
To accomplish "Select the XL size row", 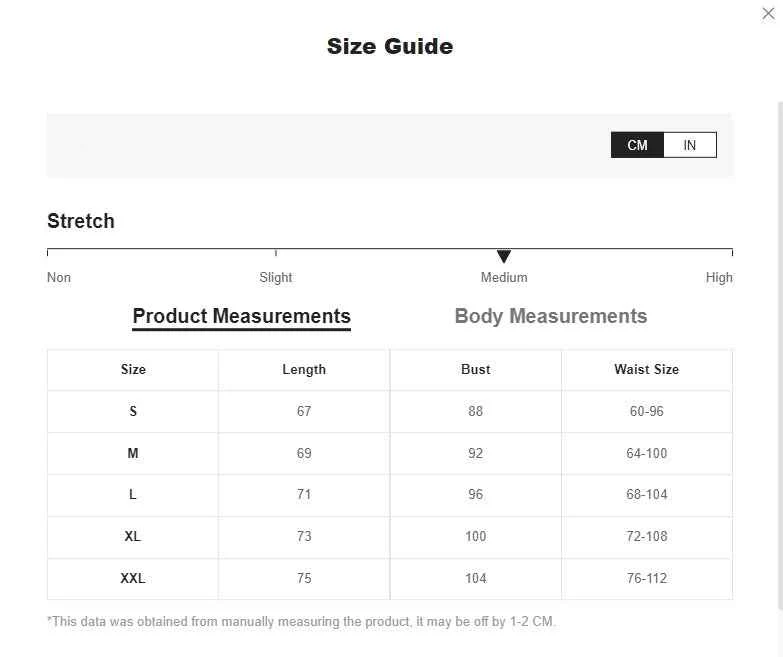I will [x=390, y=537].
